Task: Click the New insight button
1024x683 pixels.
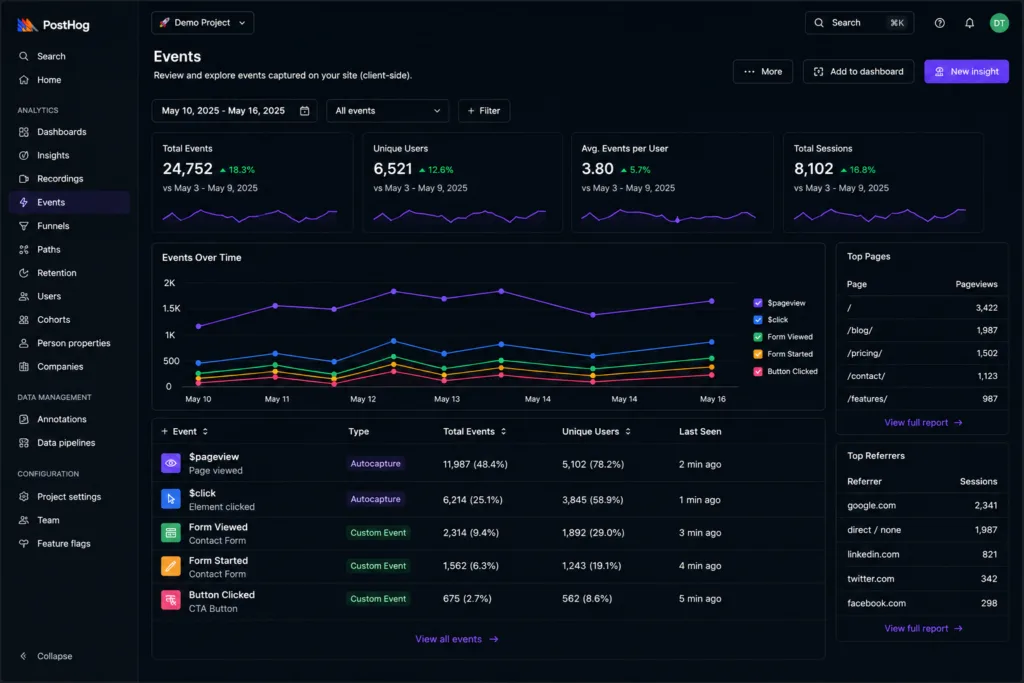Action: coord(966,72)
